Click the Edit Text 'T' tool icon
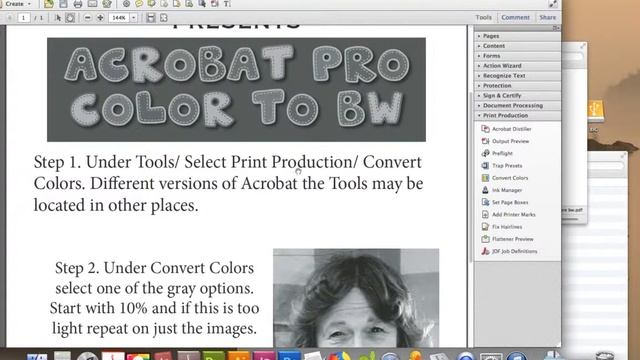Image resolution: width=640 pixels, height=360 pixels. [x=227, y=4]
